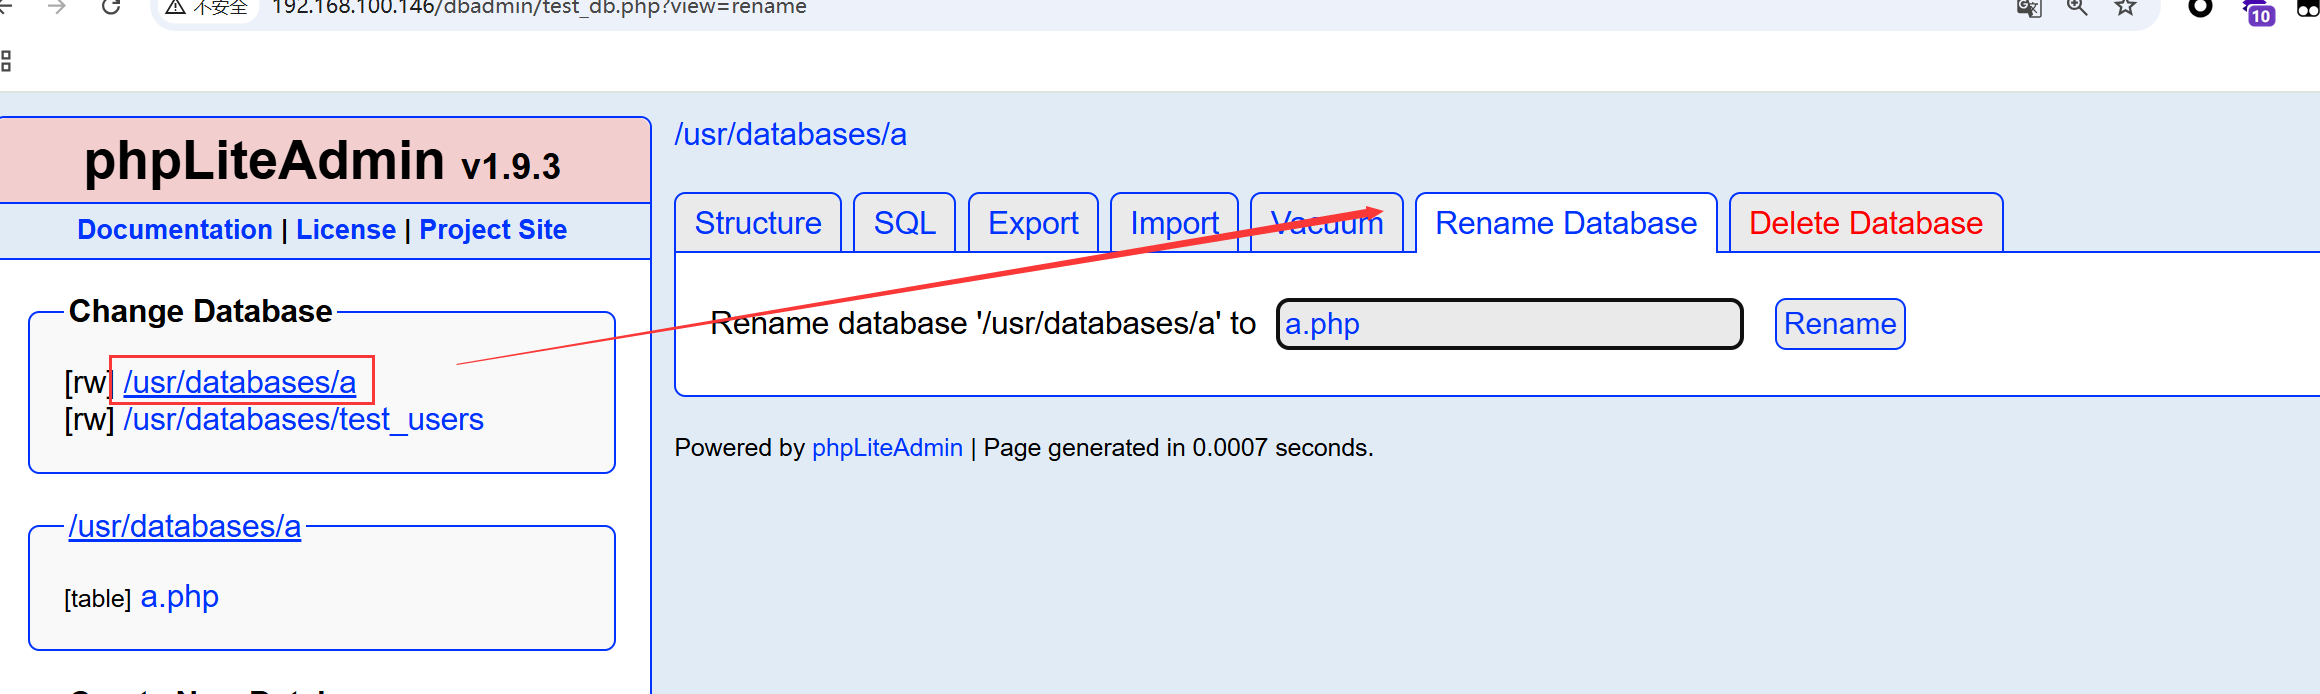Click the 'Powered by' footer text
The width and height of the screenshot is (2320, 694).
pyautogui.click(x=739, y=448)
